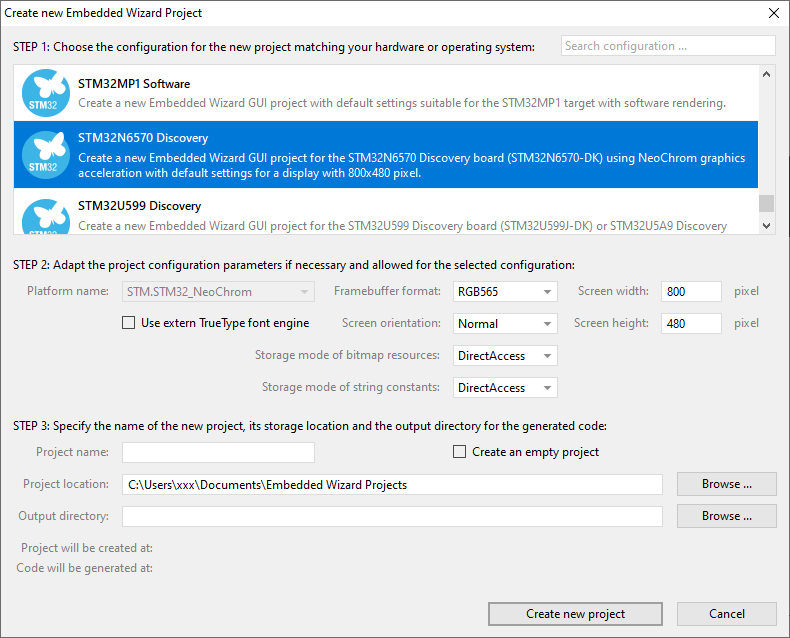This screenshot has height=638, width=790.
Task: Click the Search configuration field
Action: (x=667, y=46)
